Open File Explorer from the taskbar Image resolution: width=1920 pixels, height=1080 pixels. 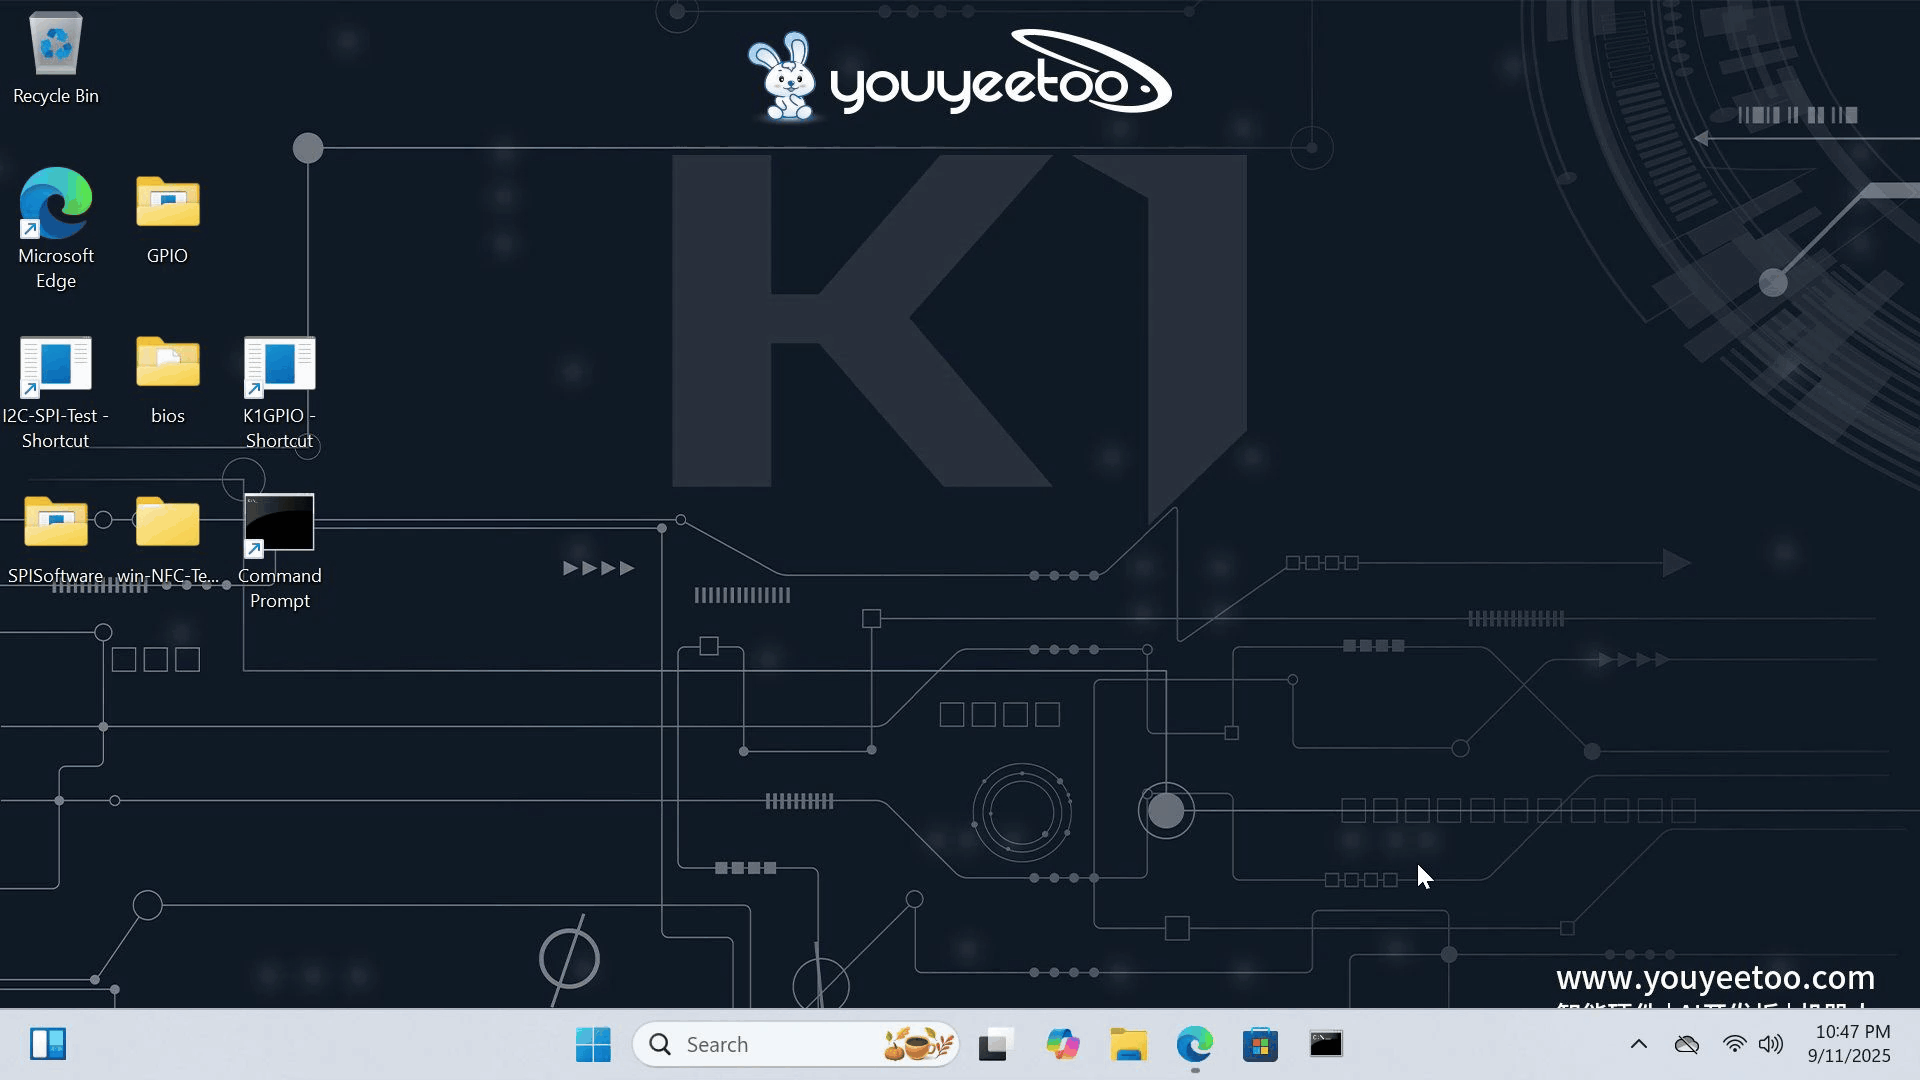[x=1129, y=1043]
